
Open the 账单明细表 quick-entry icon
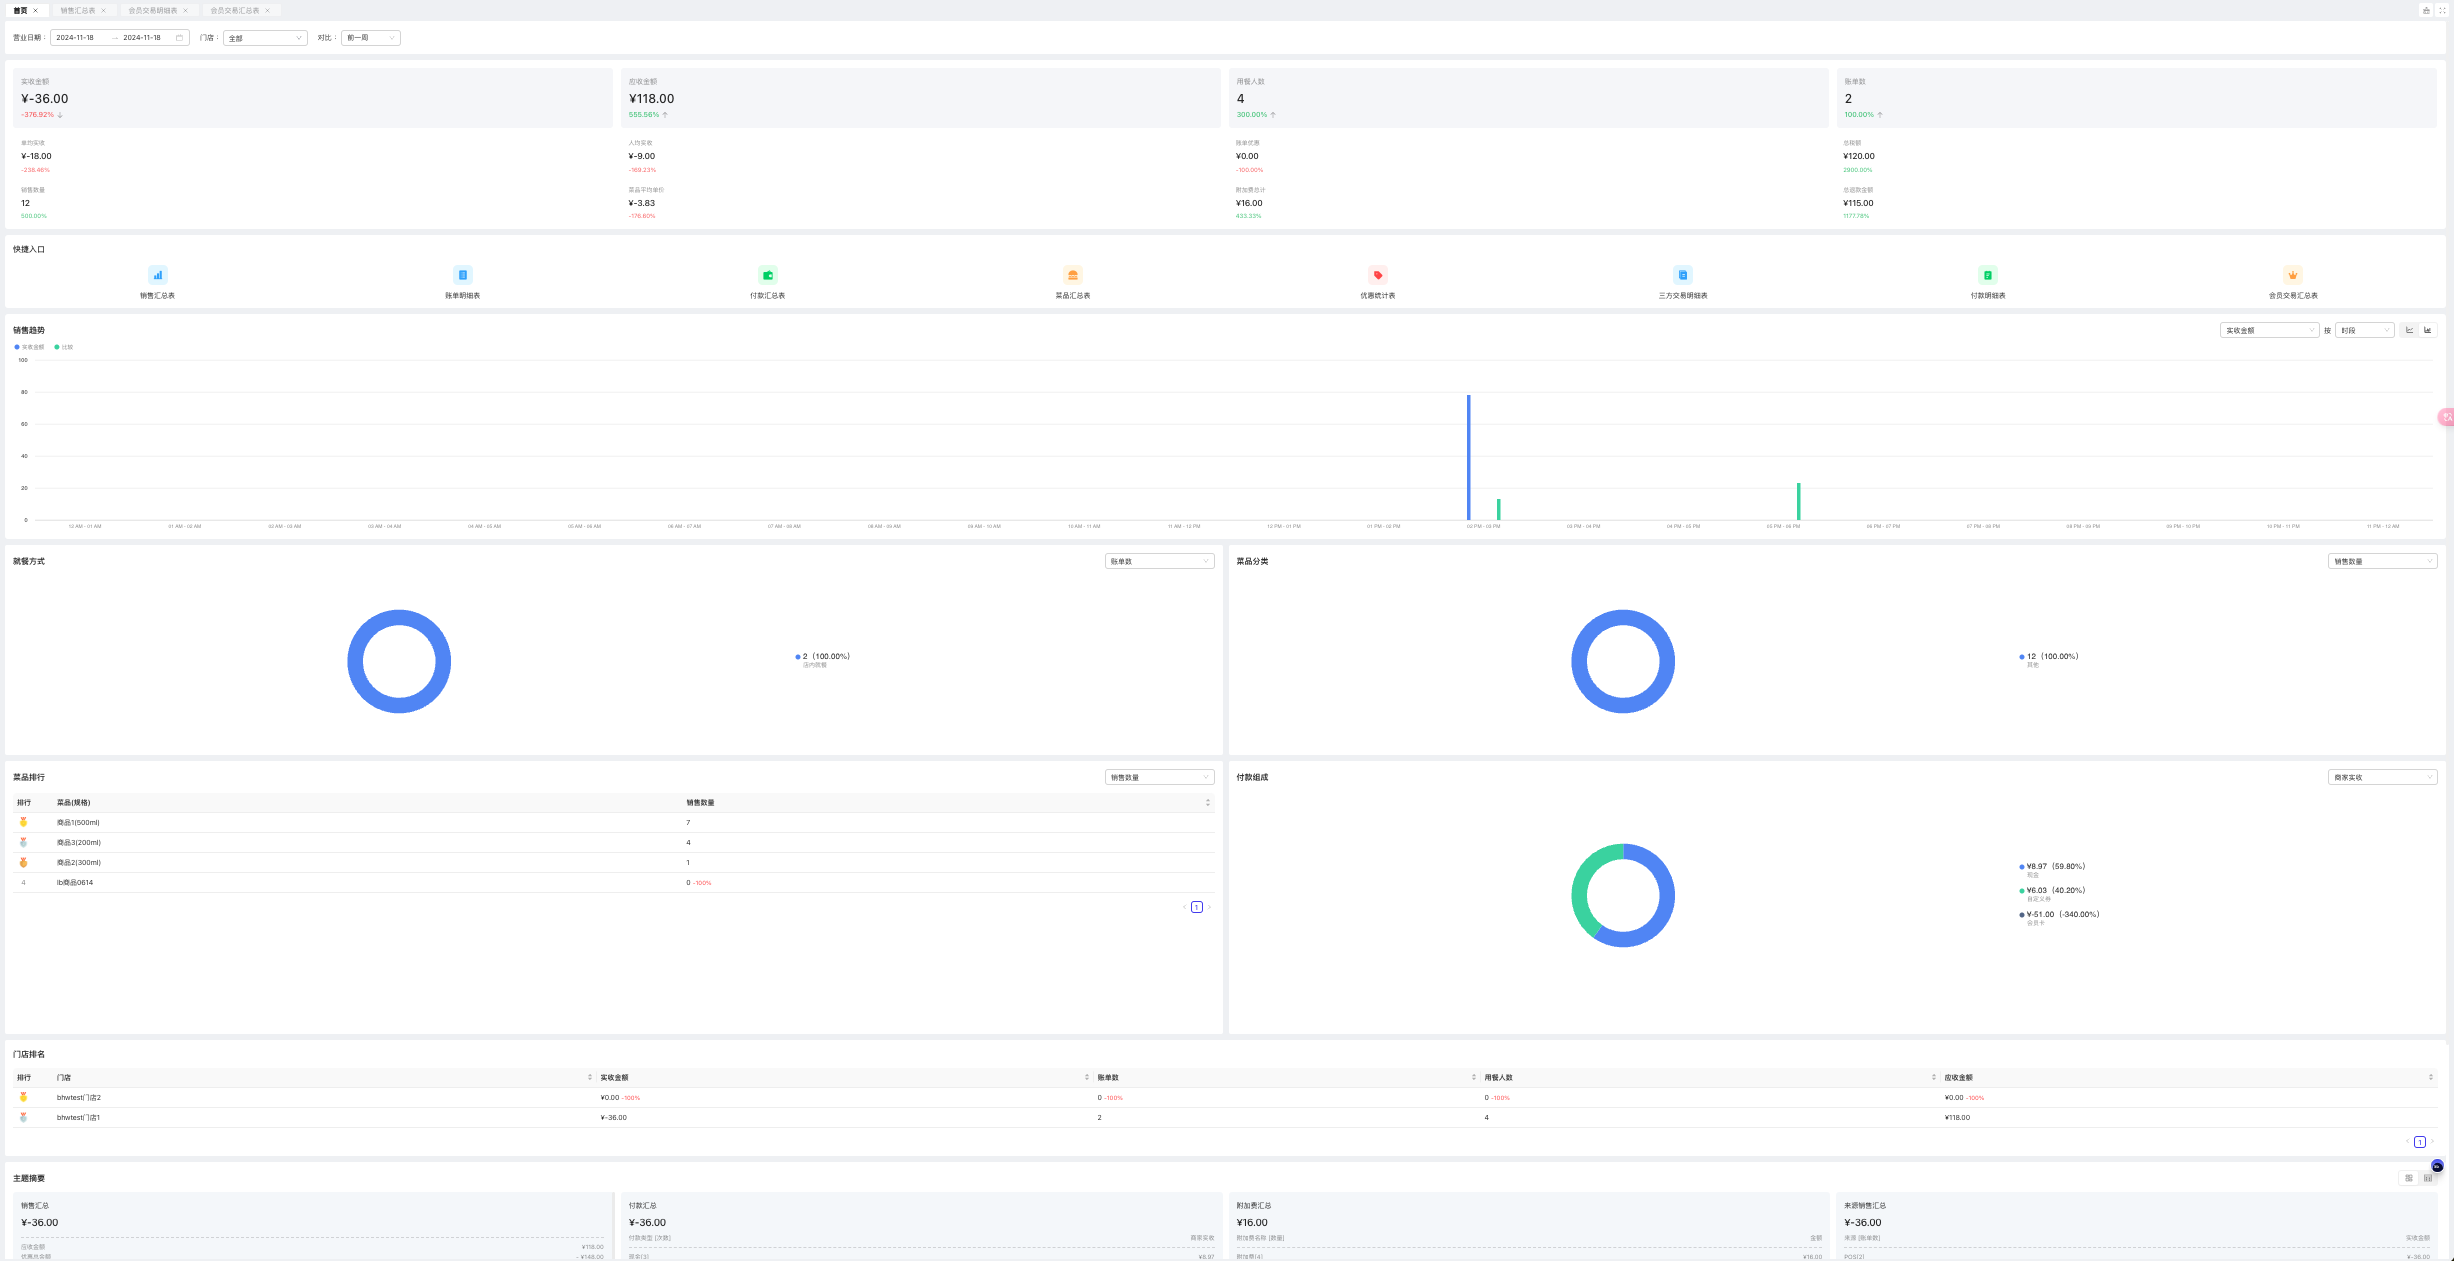click(x=462, y=275)
